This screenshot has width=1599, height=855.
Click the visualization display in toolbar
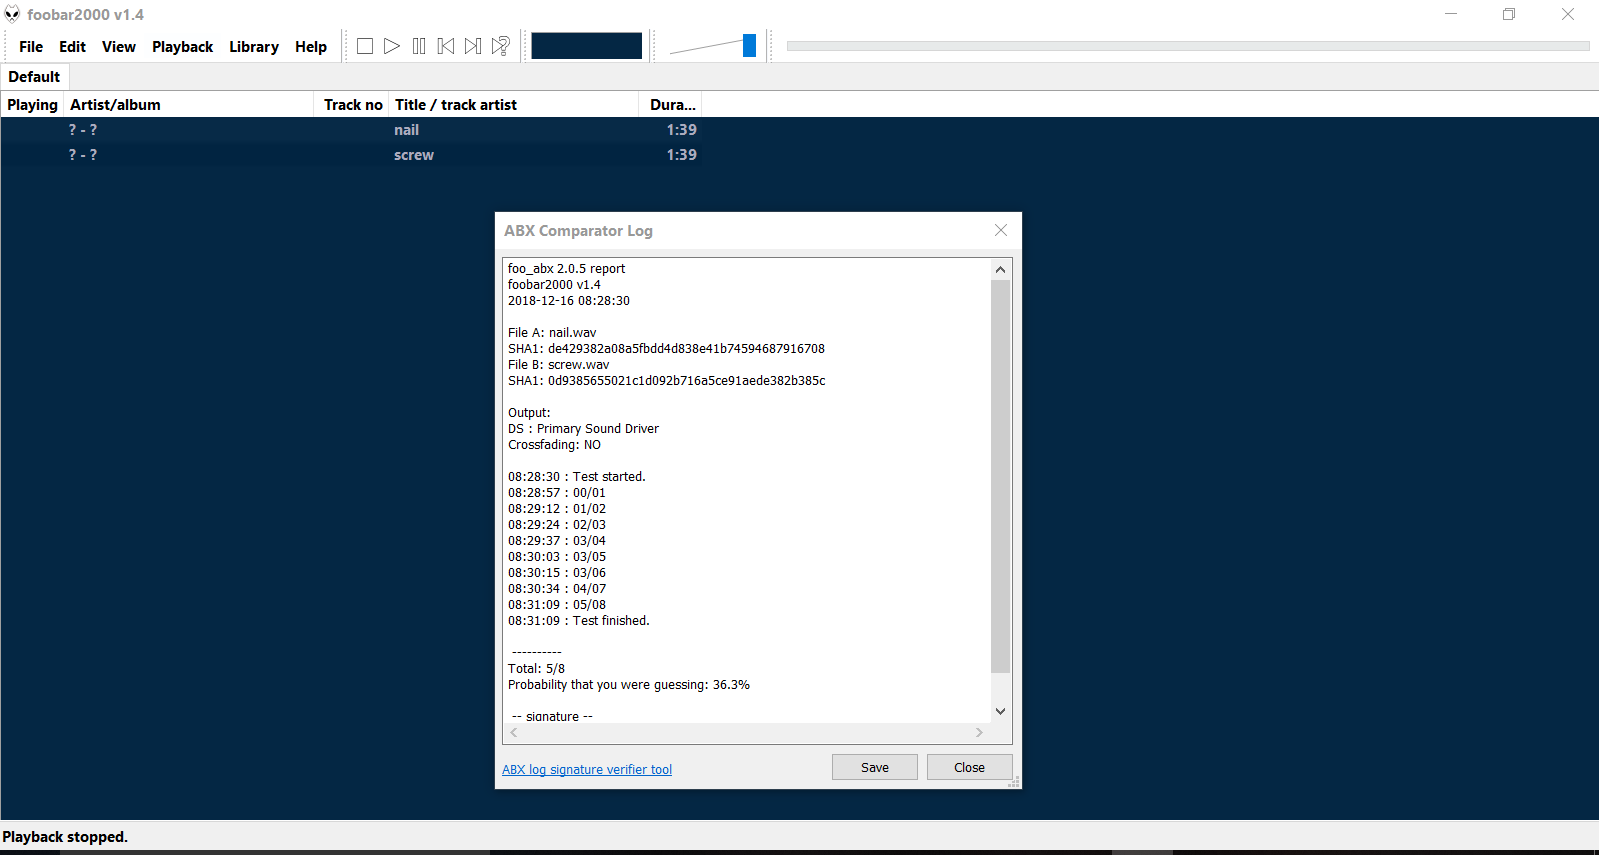click(x=586, y=46)
